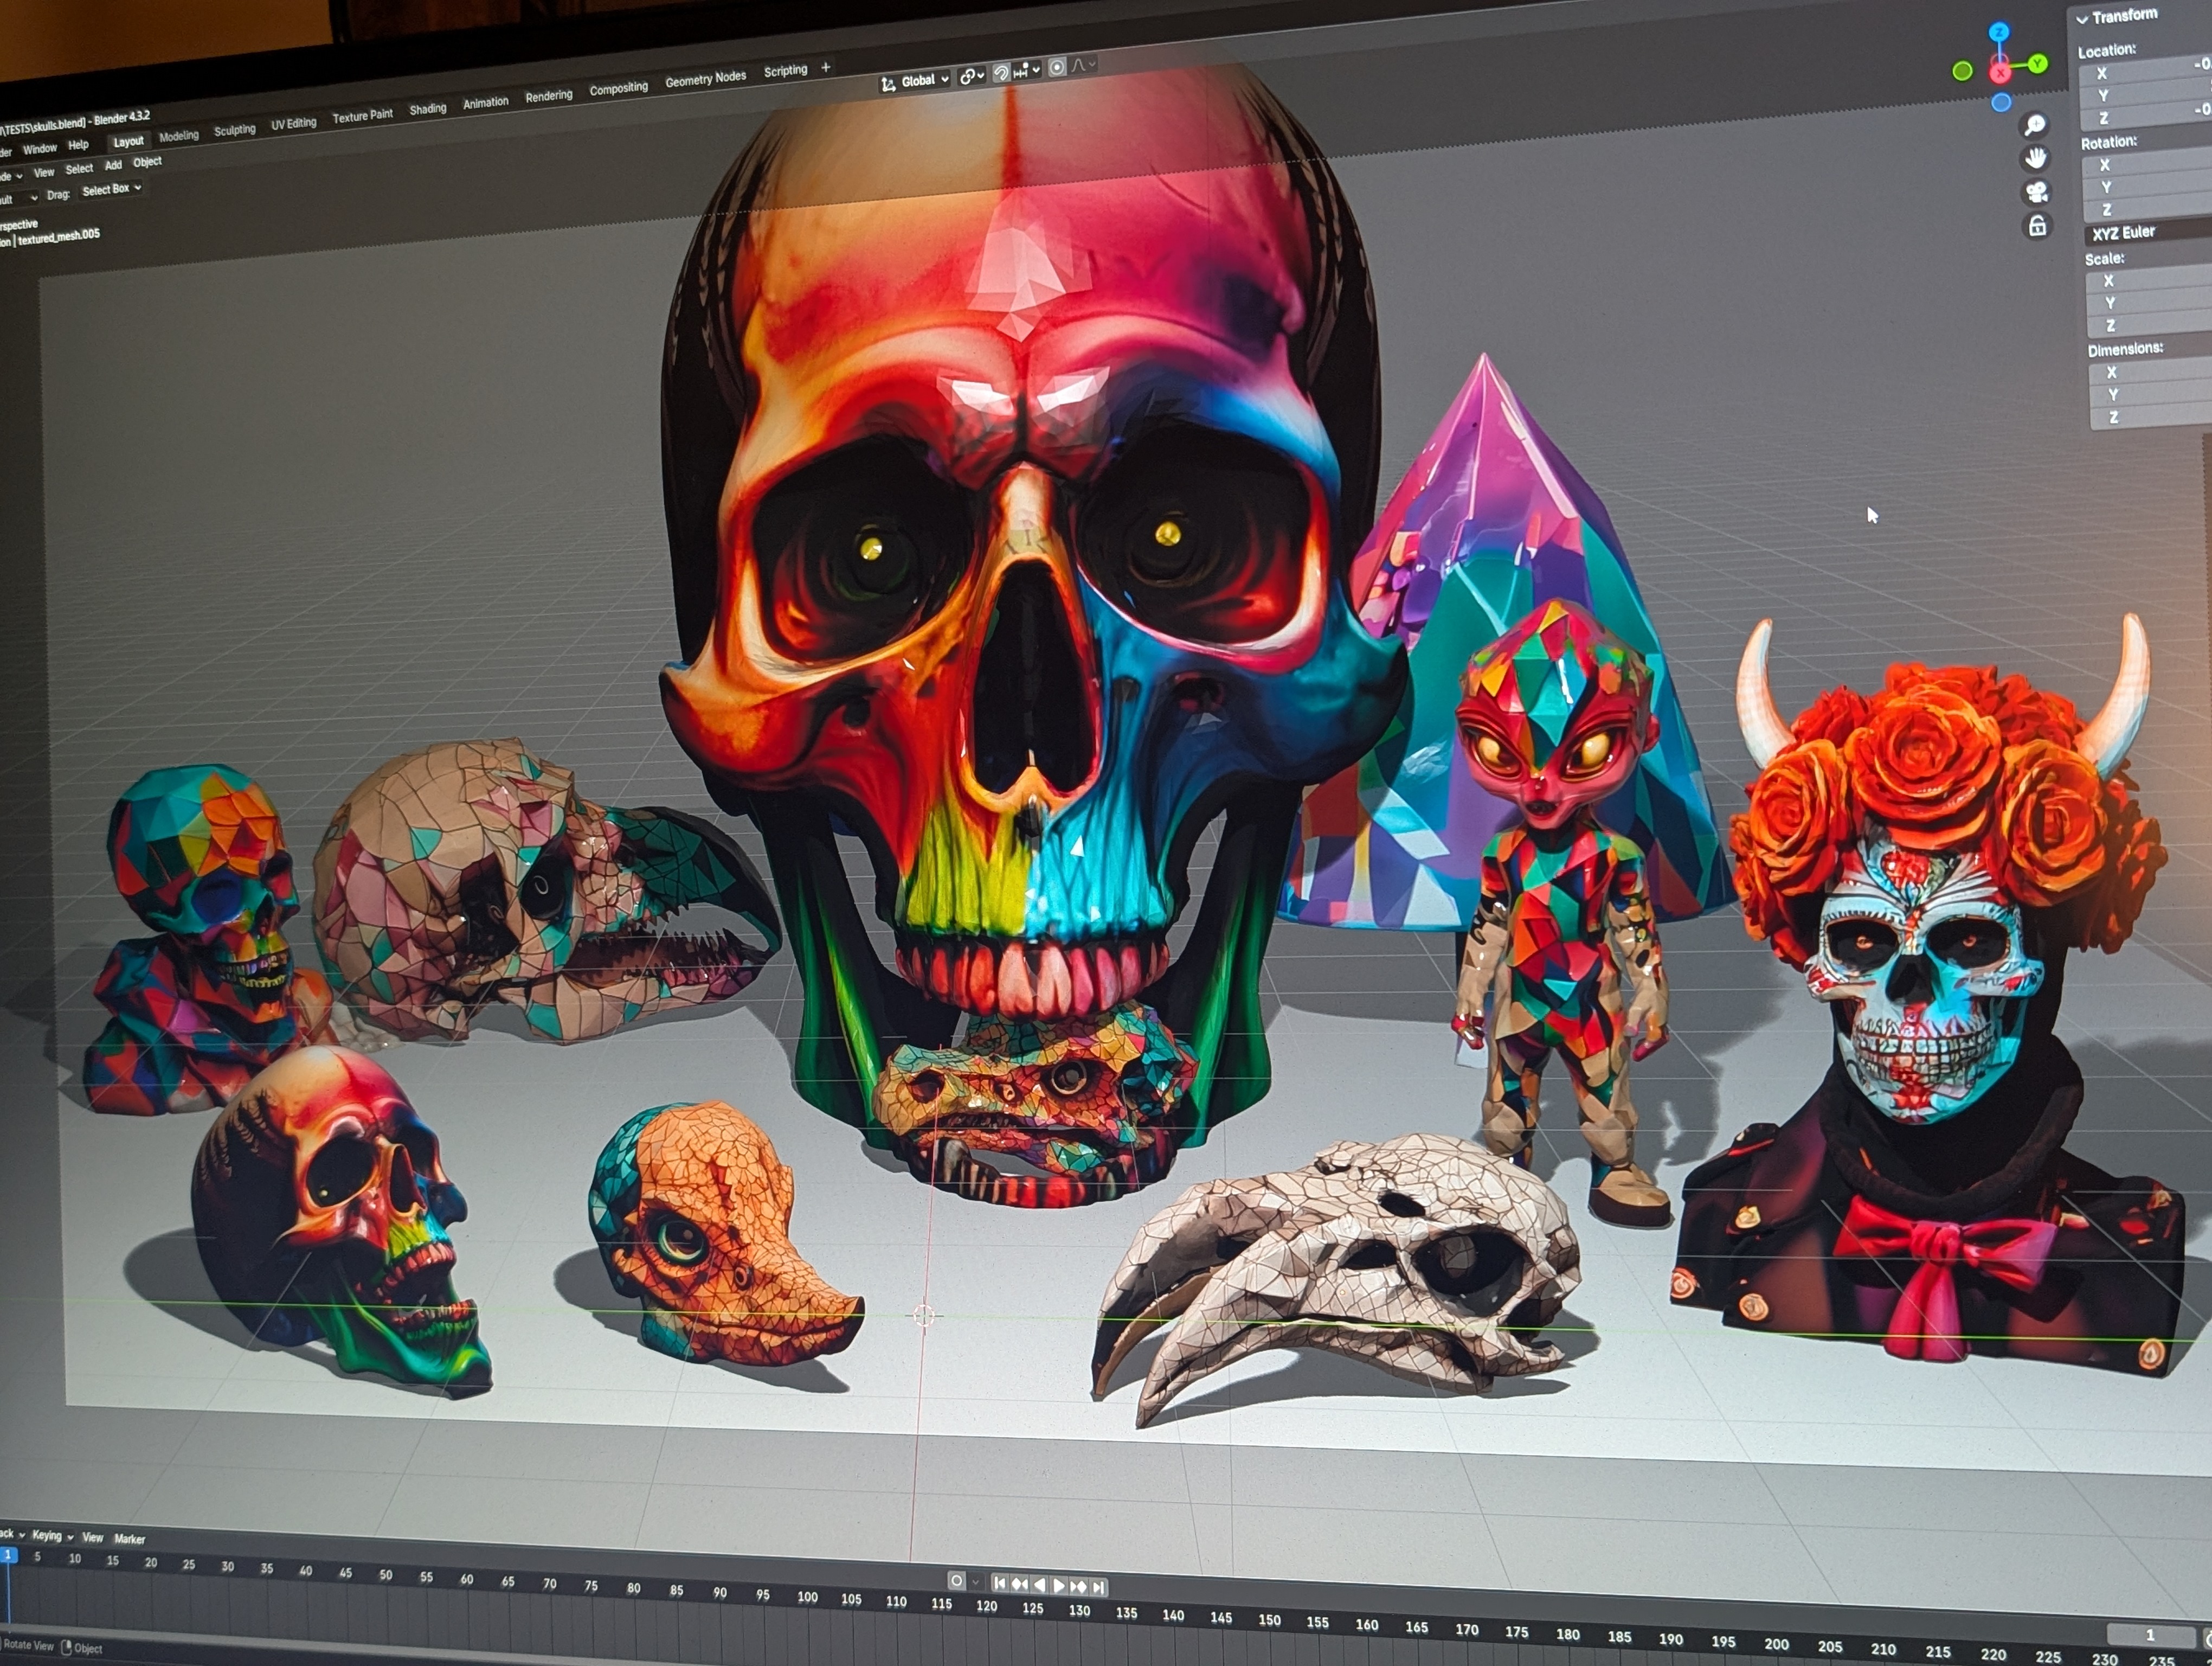
Task: Toggle the camera view icon
Action: 2037,192
